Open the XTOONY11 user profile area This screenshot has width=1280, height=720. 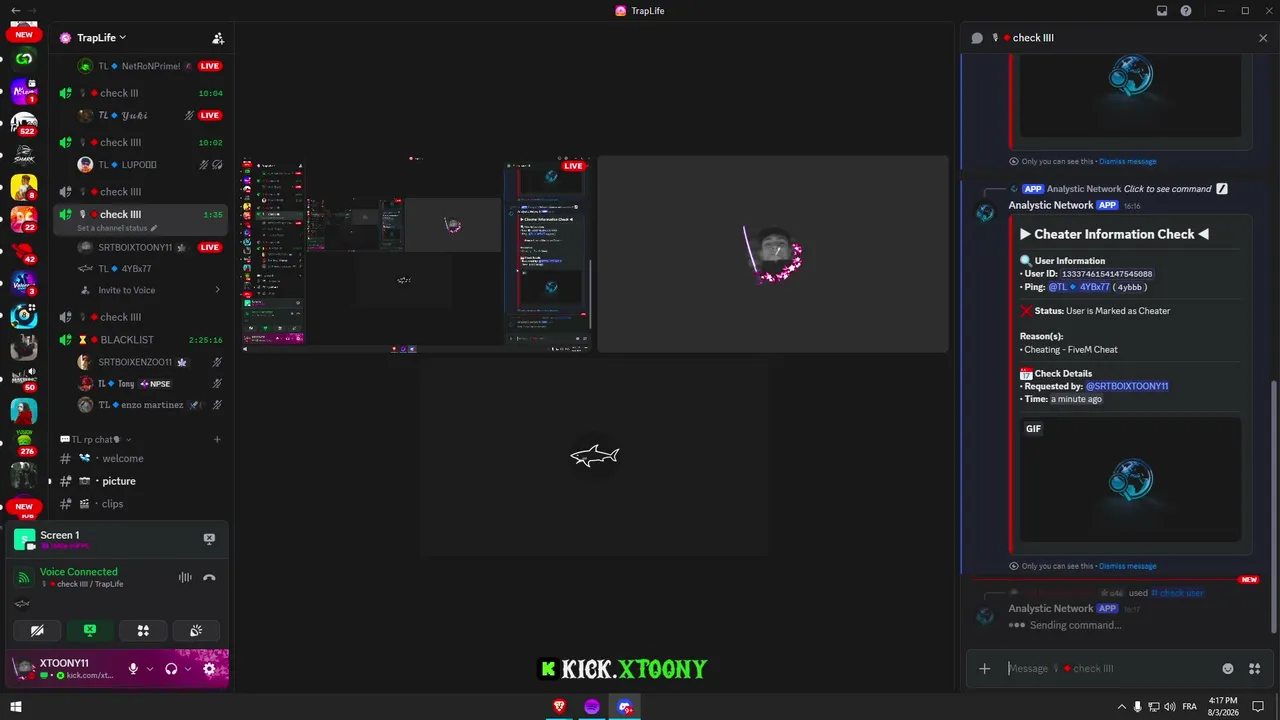tap(65, 668)
